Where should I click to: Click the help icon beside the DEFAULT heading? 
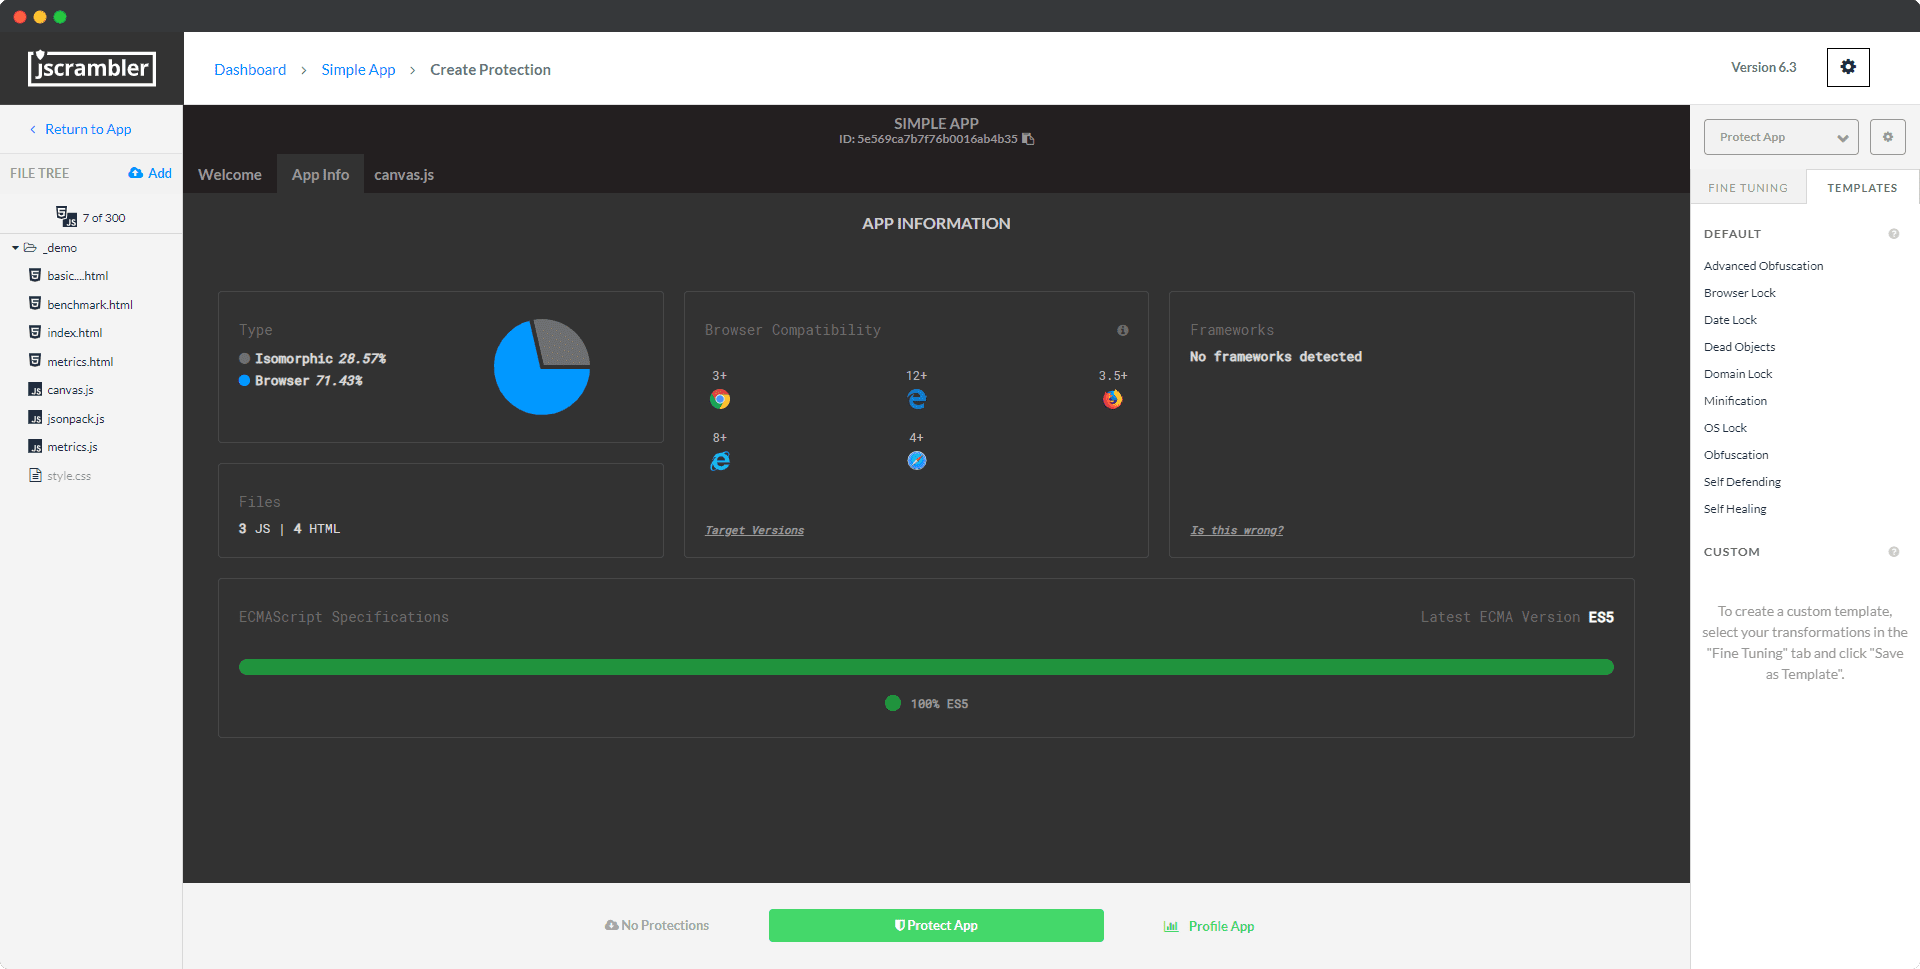[1894, 234]
